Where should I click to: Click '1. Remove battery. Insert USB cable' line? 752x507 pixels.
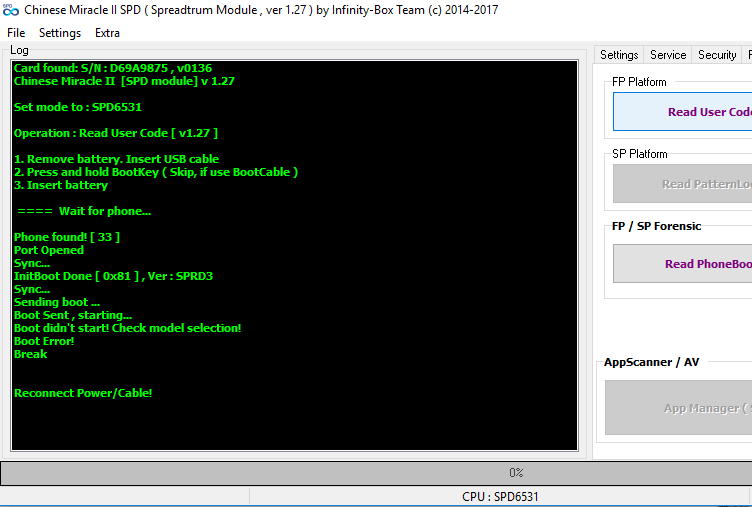(117, 159)
